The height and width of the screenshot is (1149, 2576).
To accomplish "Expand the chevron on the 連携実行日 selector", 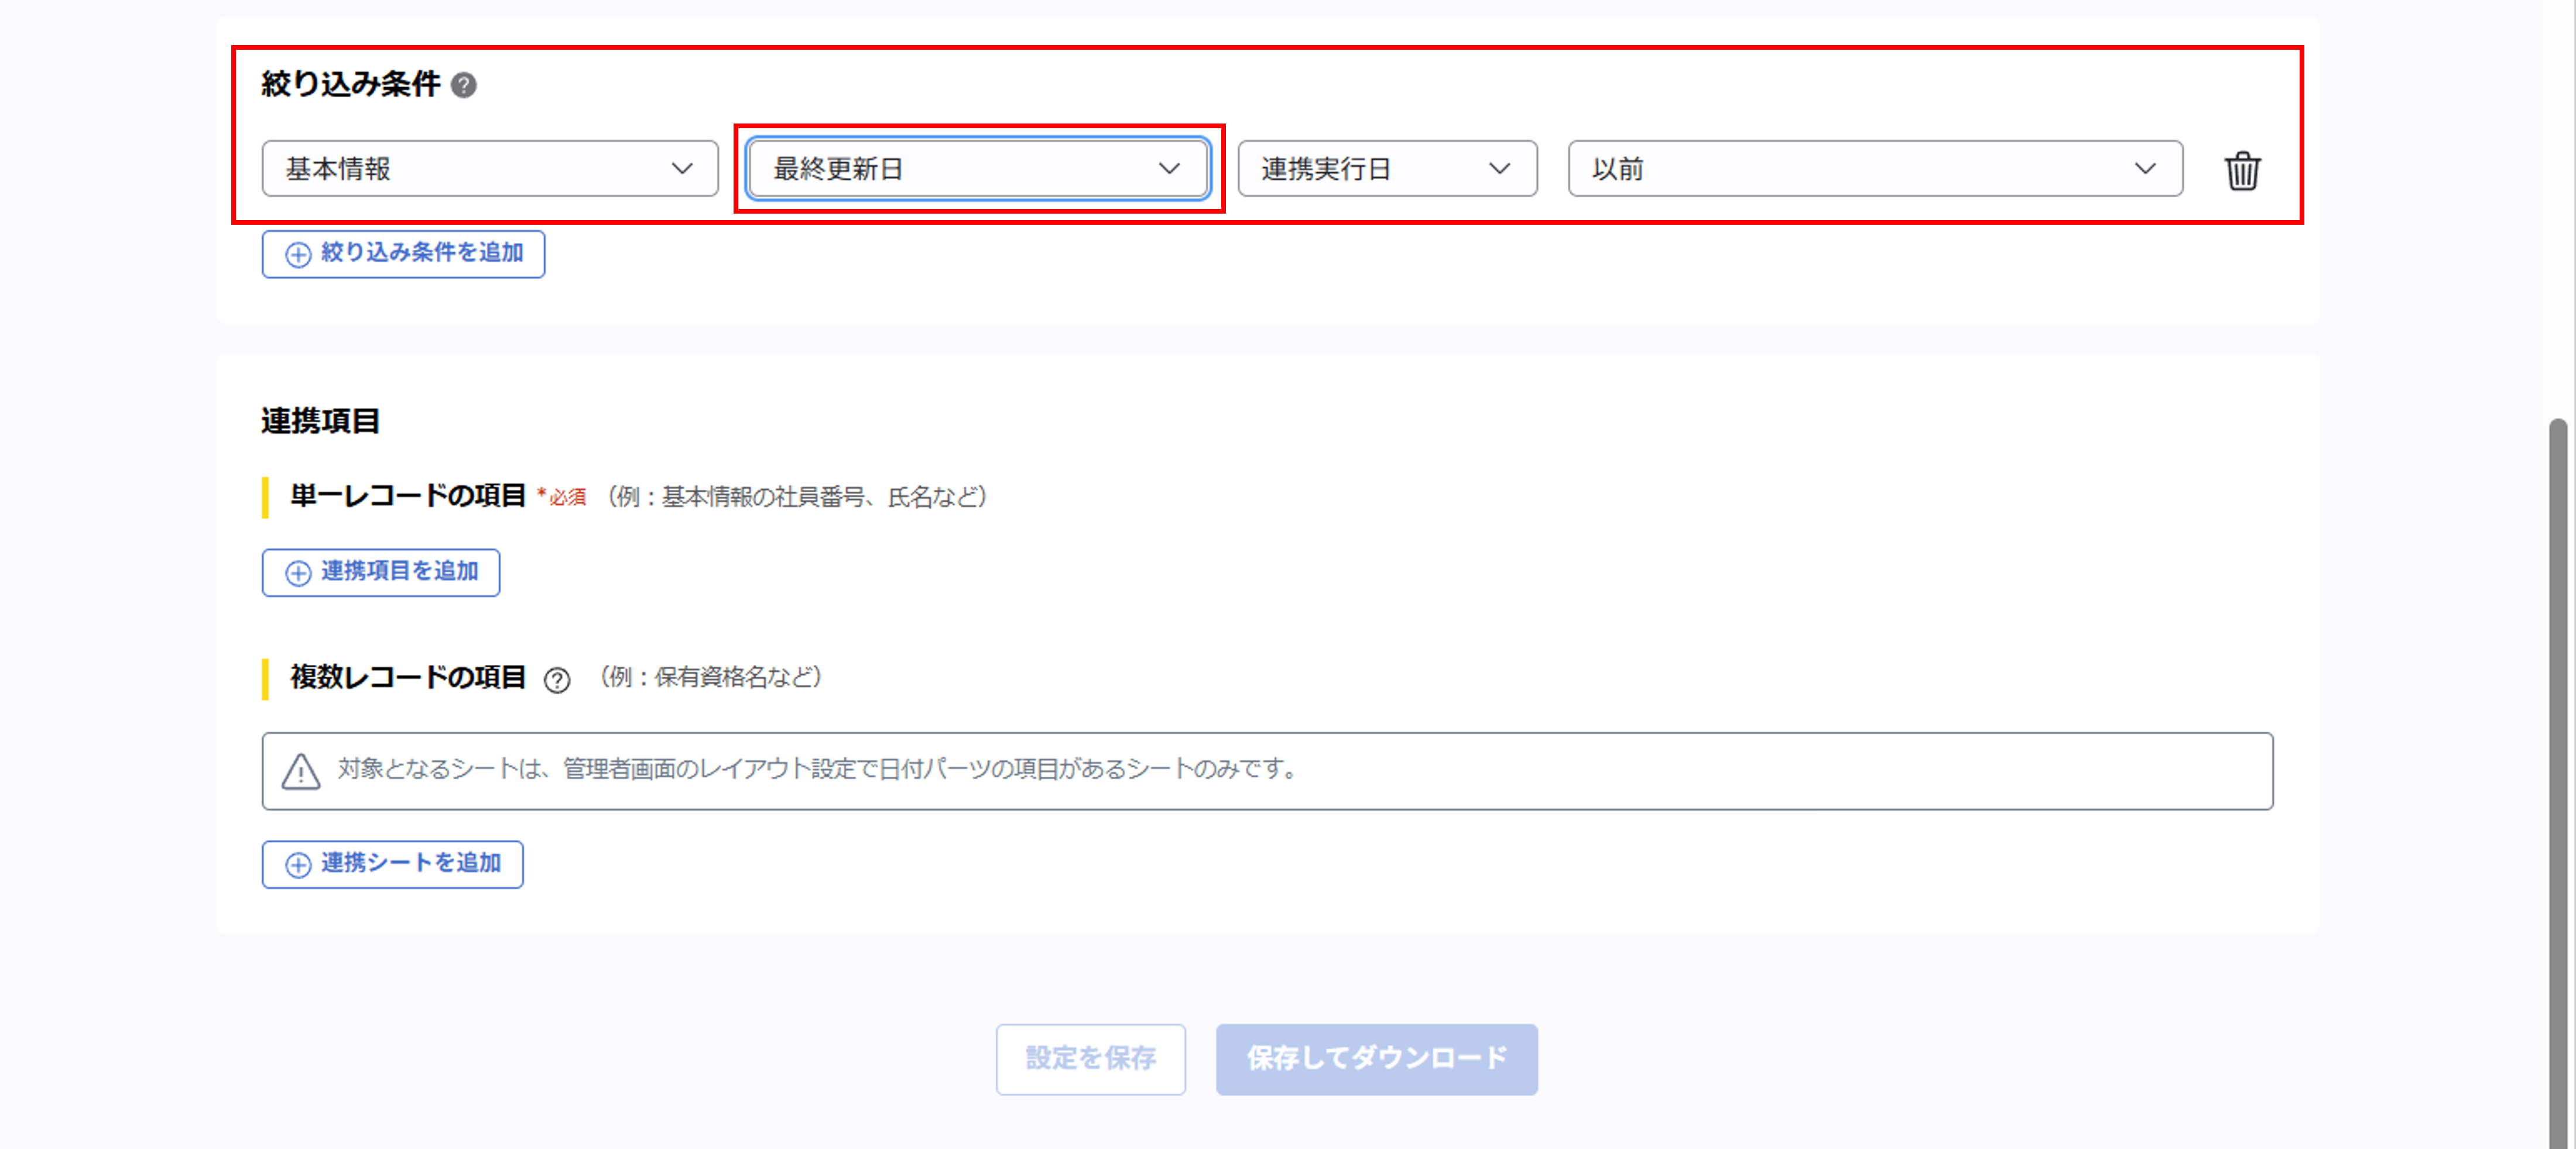I will click(x=1501, y=168).
